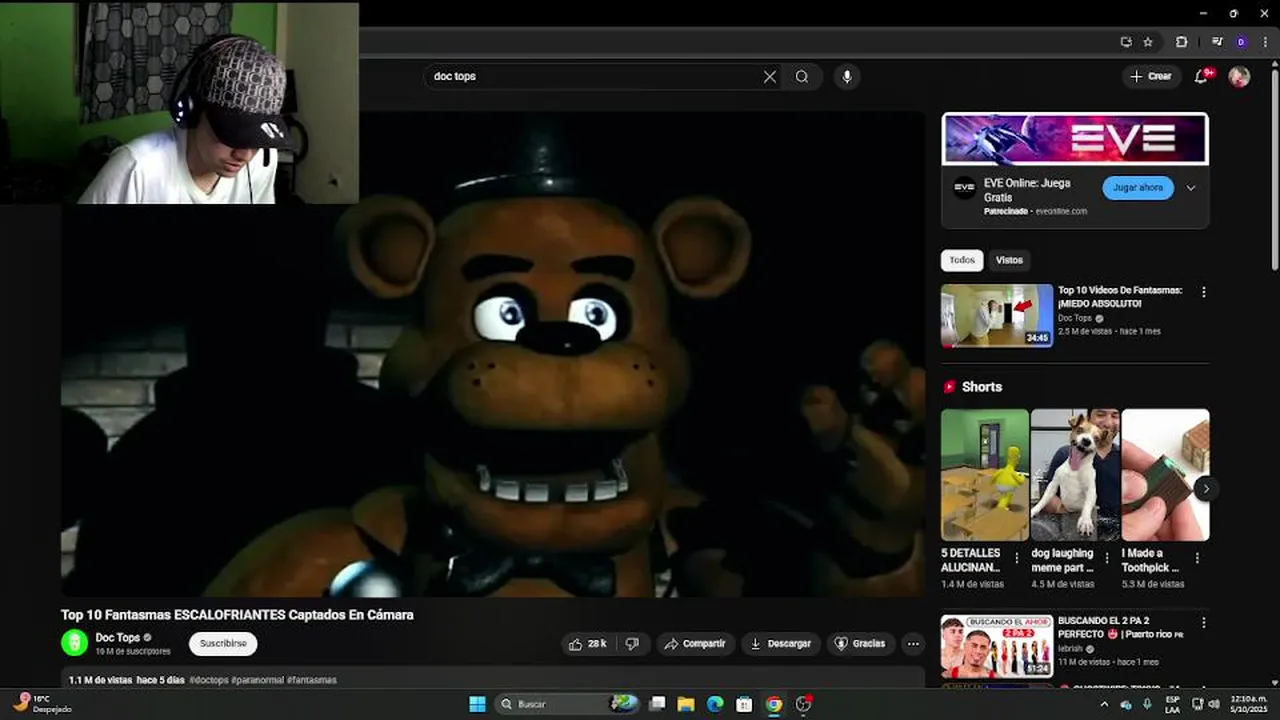
Task: Open the Chrome three-dot menu
Action: coord(1265,42)
